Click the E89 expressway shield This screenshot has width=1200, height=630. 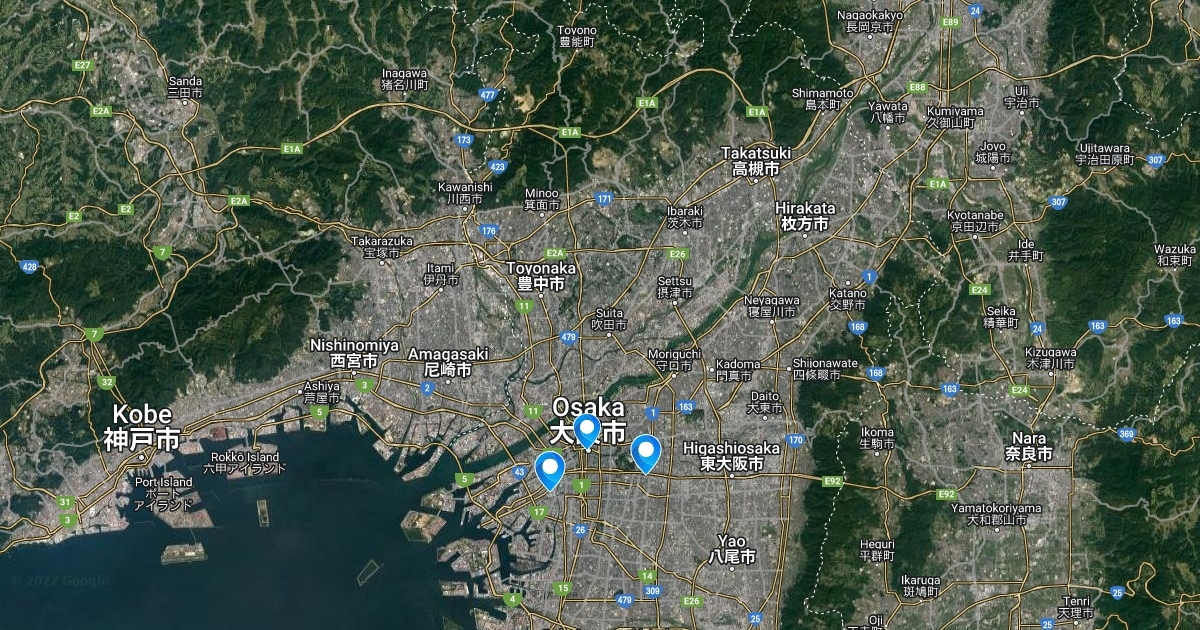point(950,22)
